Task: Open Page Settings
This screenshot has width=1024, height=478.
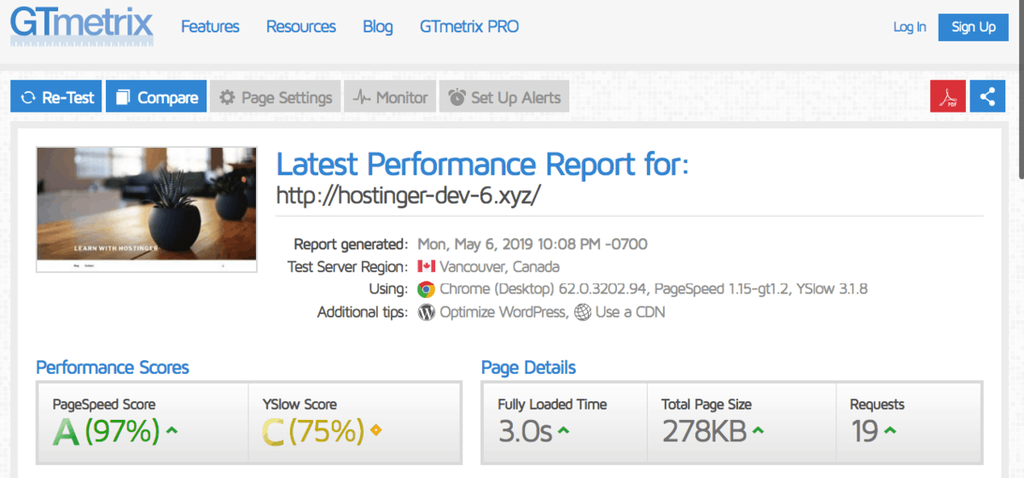Action: click(x=275, y=97)
